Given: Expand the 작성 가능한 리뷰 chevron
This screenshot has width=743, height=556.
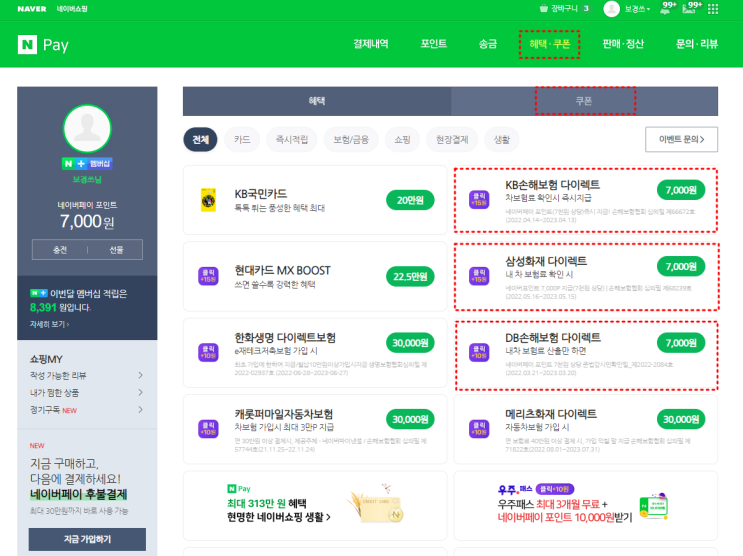Looking at the screenshot, I should click(x=140, y=375).
